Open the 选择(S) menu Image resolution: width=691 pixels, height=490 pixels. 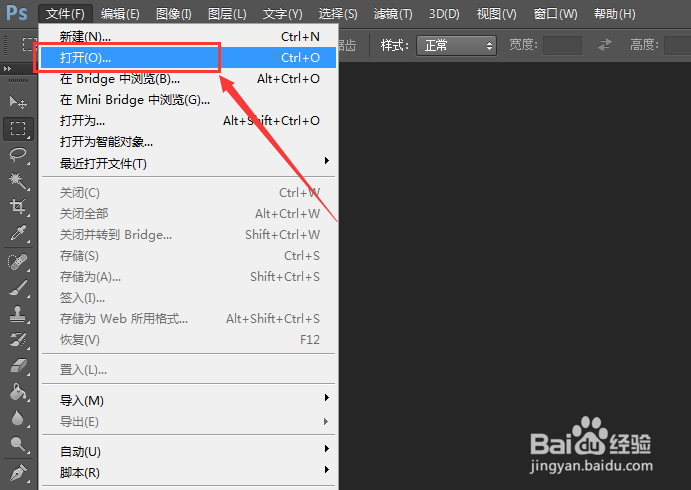point(338,14)
